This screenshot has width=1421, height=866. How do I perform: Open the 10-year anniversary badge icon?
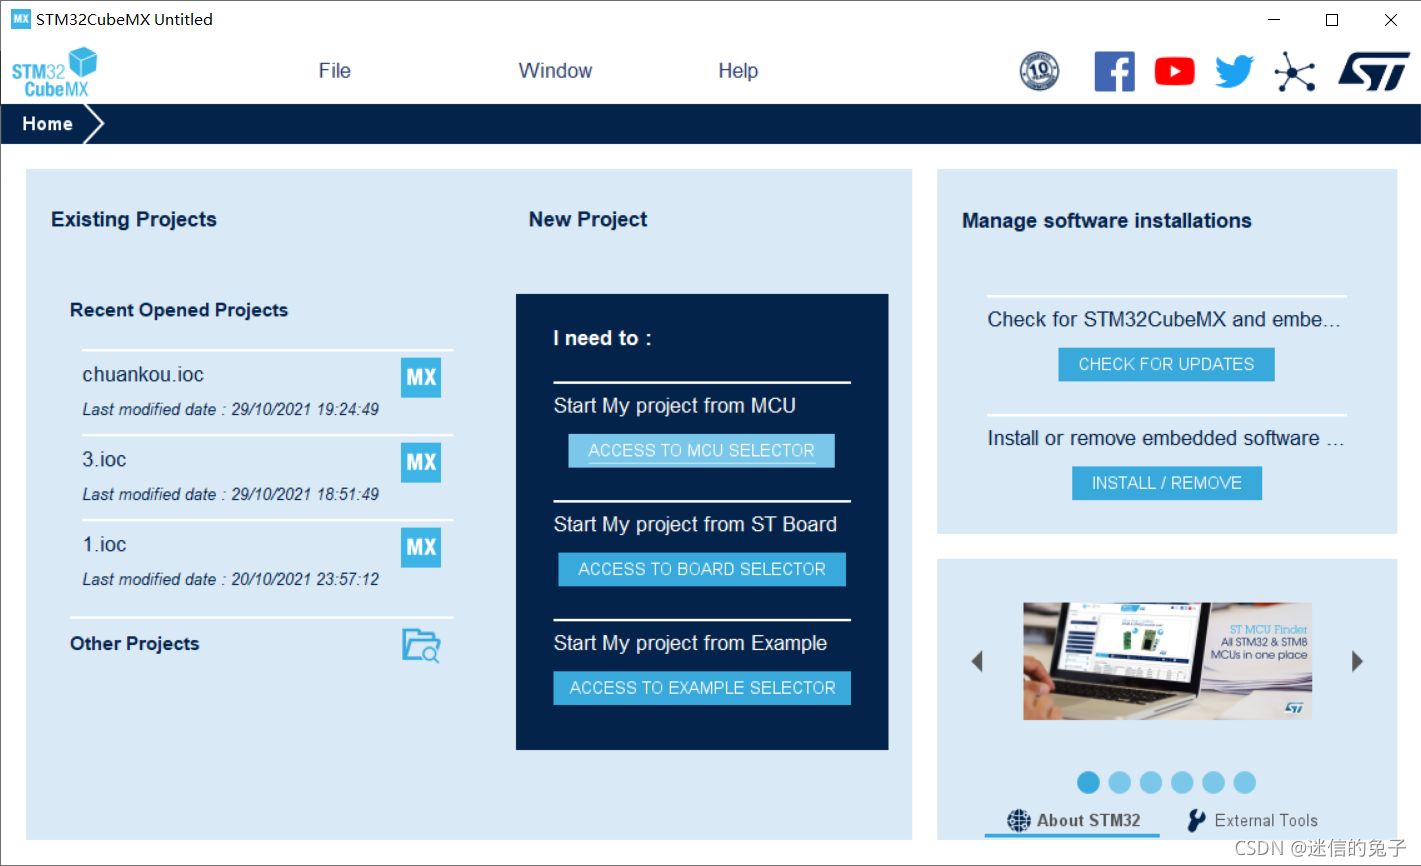click(x=1039, y=71)
